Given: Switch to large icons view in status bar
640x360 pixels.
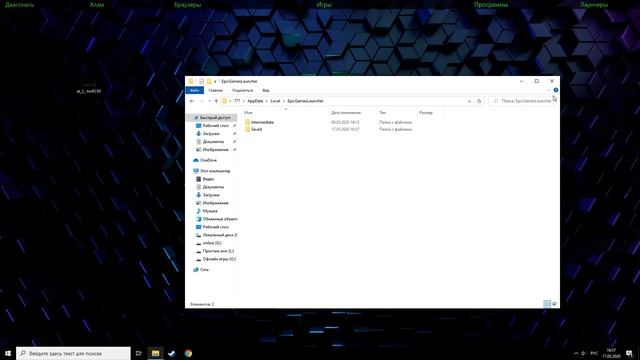Looking at the screenshot, I should tap(555, 304).
